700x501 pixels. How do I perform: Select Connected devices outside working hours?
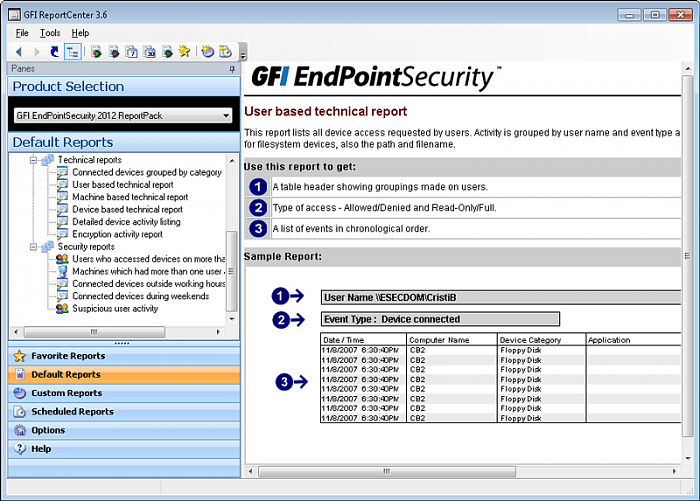[149, 284]
